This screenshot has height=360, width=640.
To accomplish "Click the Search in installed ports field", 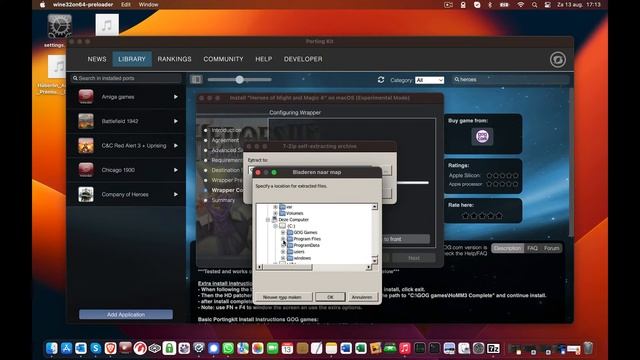I will (126, 78).
